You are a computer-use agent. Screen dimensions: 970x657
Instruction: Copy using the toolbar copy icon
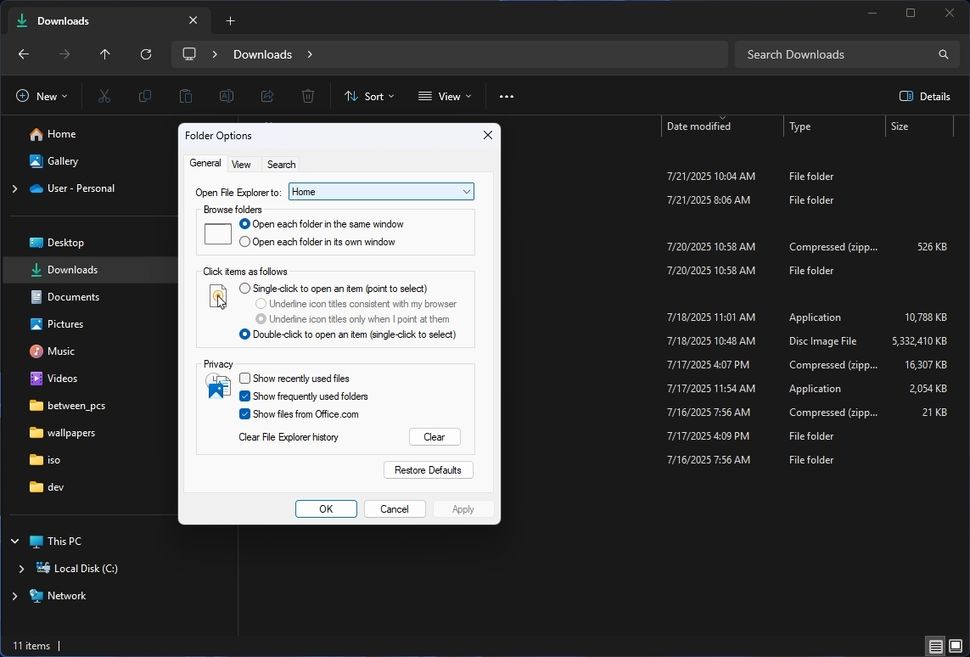pyautogui.click(x=144, y=95)
